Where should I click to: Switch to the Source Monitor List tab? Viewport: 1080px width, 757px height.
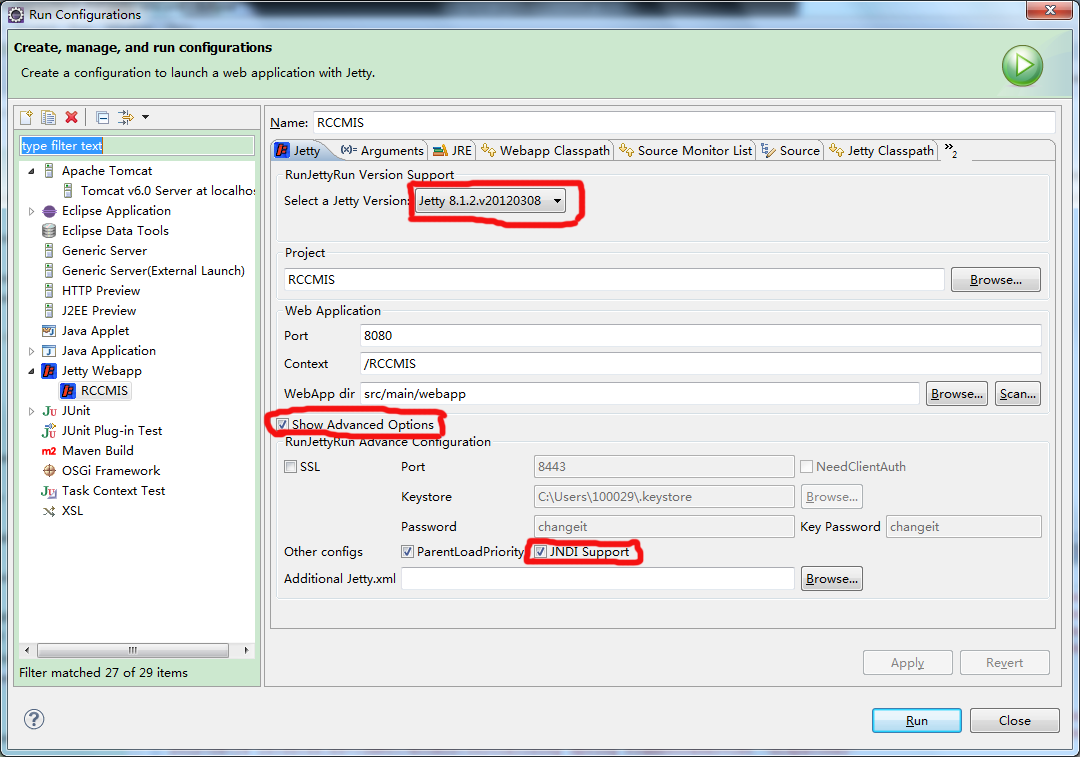(685, 150)
